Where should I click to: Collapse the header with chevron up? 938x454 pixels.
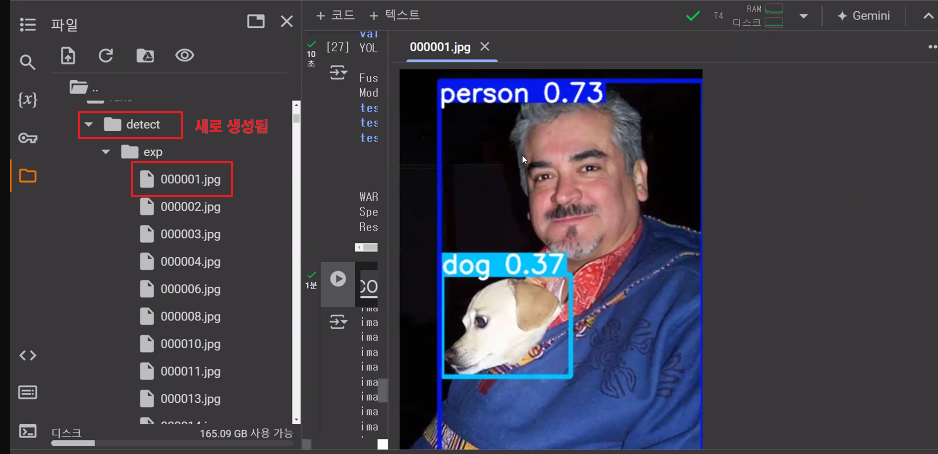click(928, 16)
